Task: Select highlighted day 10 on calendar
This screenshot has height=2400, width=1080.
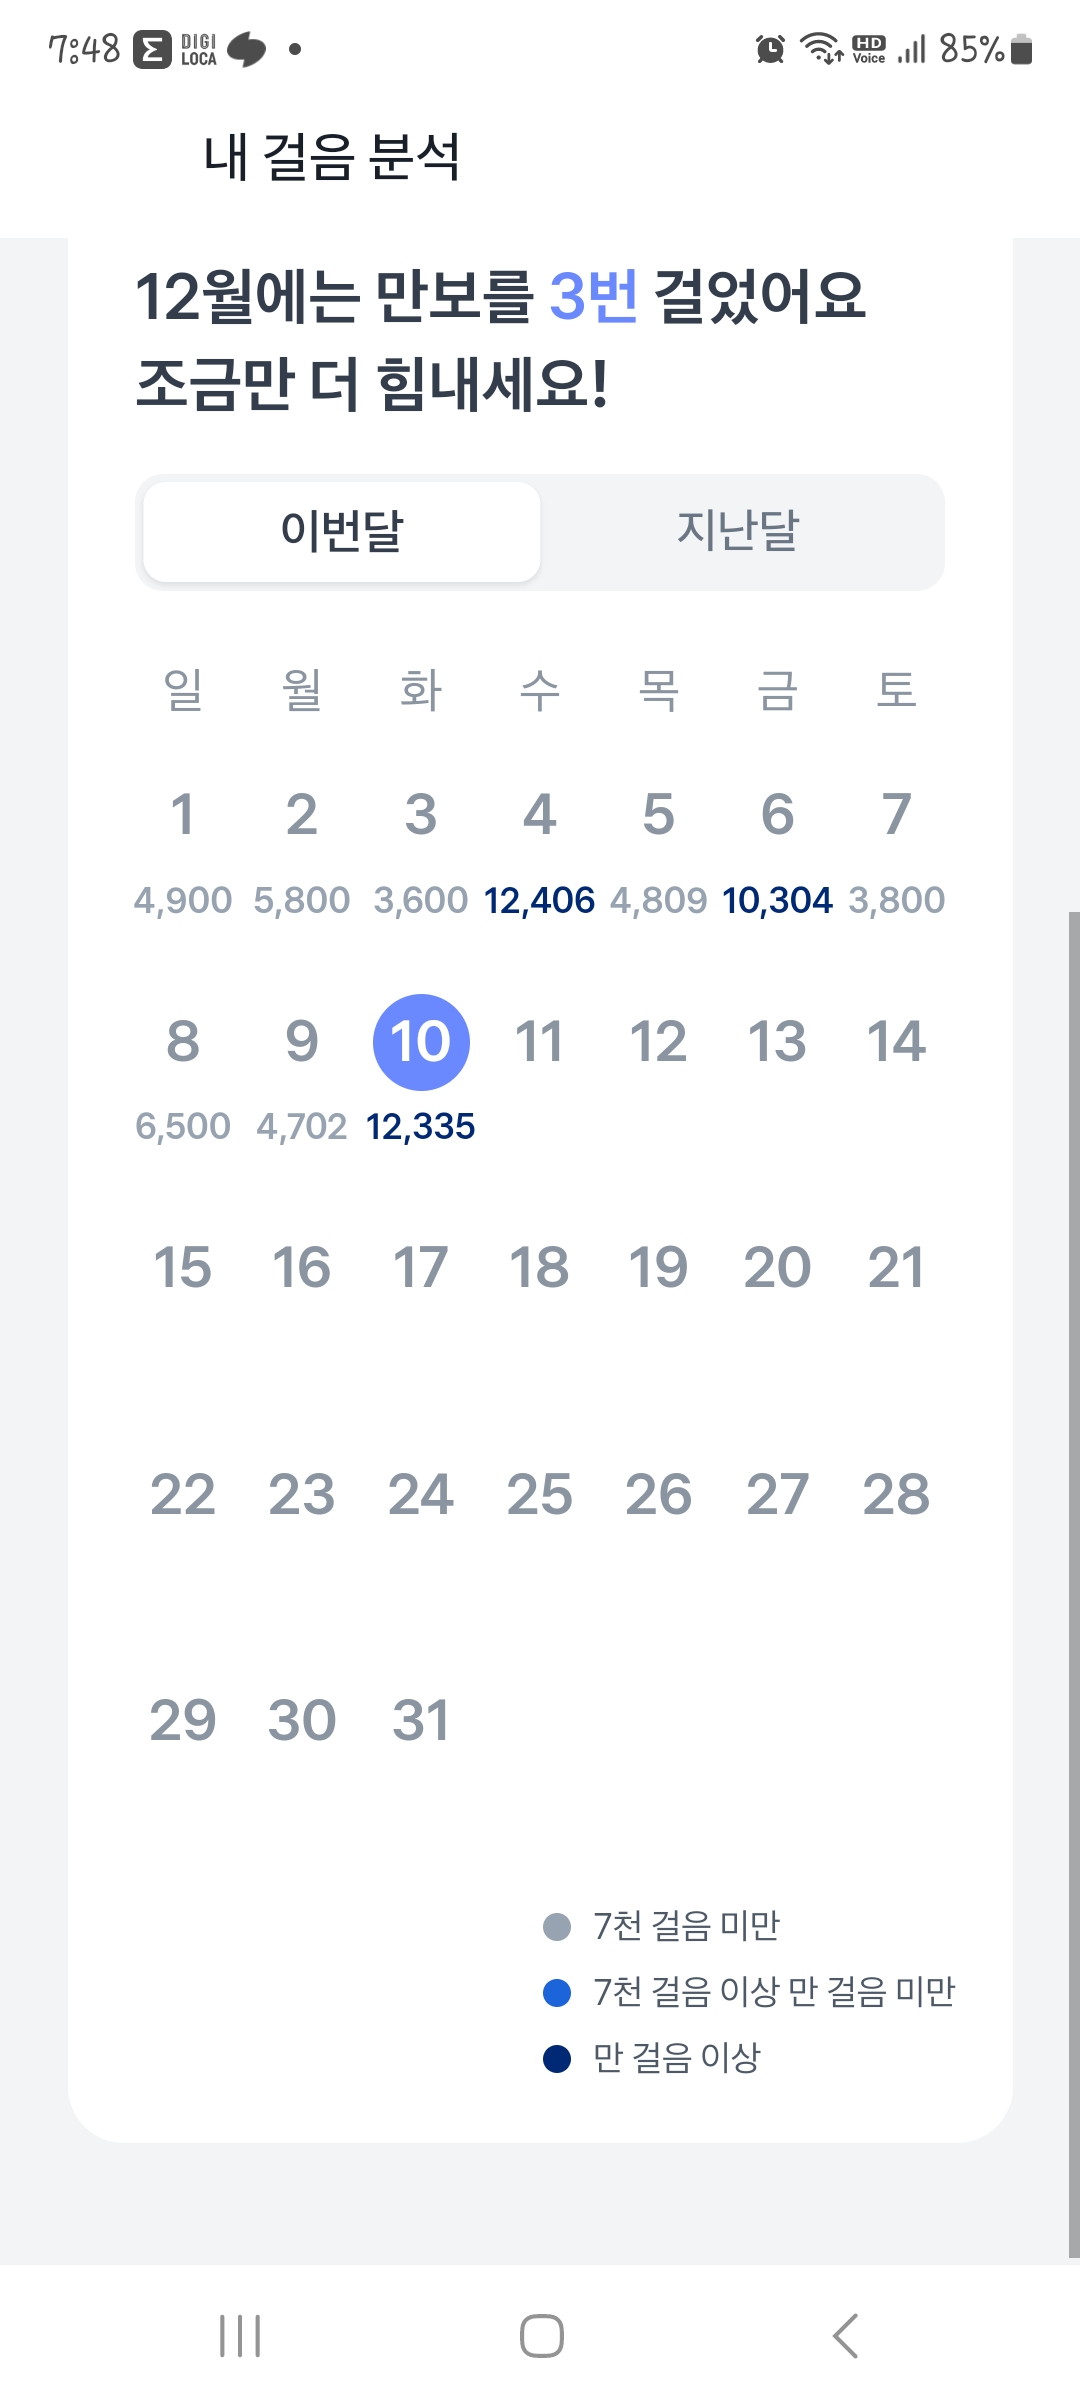Action: point(421,1042)
